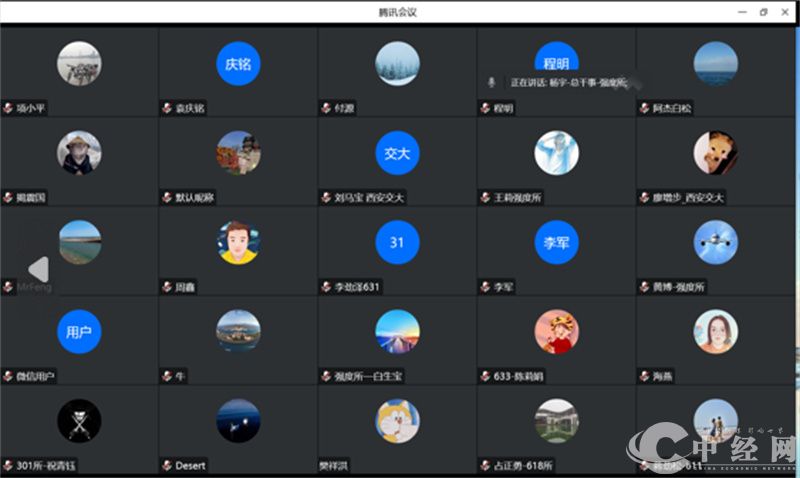Screen dimensions: 800x478
Task: Select the 交大 blue avatar of 刘马宝
Action: click(x=397, y=153)
